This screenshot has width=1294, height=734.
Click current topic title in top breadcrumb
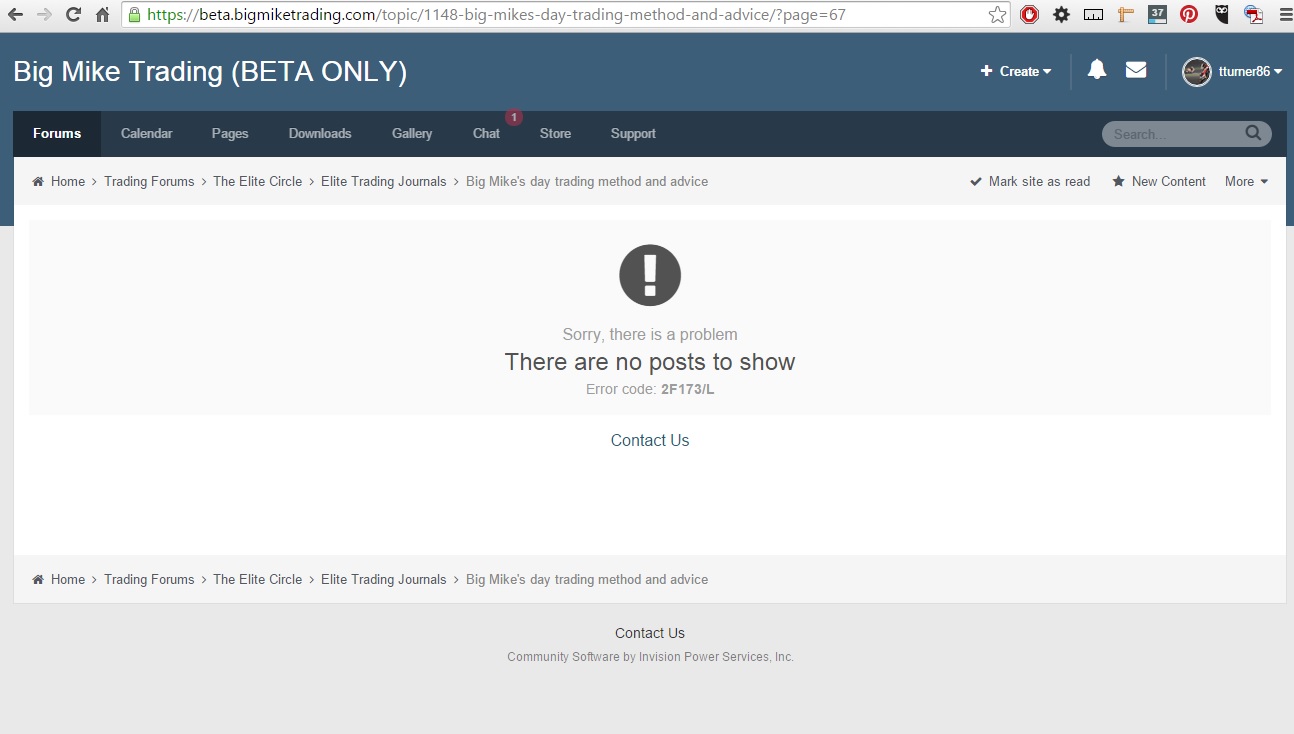(587, 182)
